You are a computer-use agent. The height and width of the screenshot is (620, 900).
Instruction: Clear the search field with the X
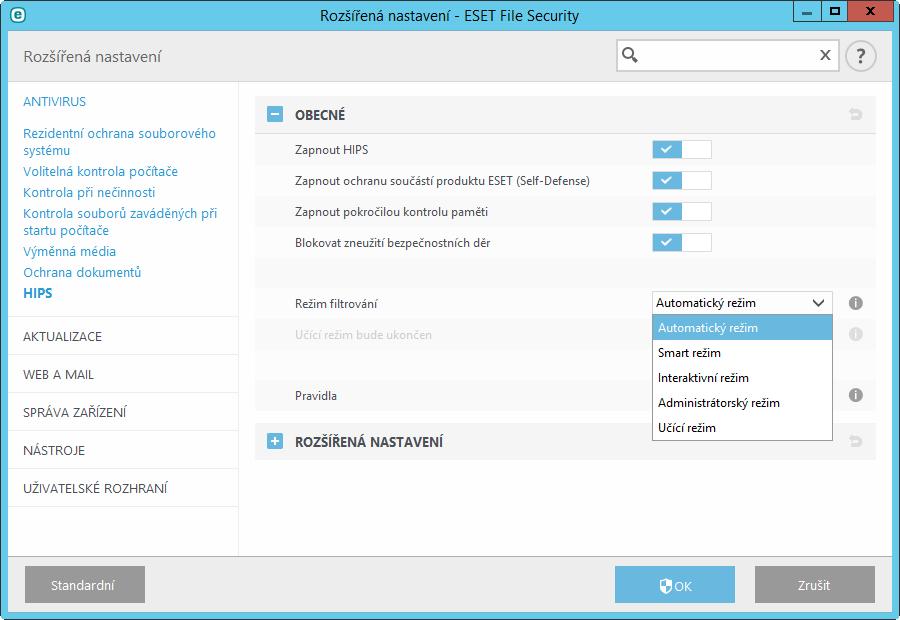point(825,55)
